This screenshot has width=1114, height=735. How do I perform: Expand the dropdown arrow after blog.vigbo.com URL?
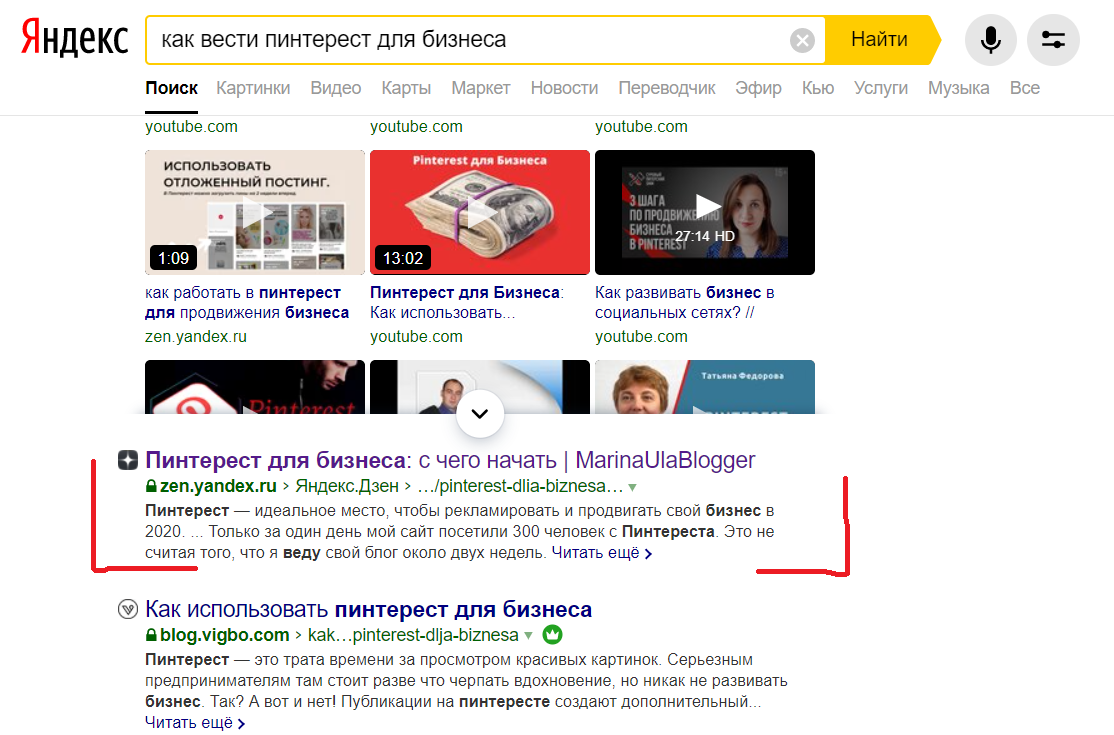click(x=528, y=636)
